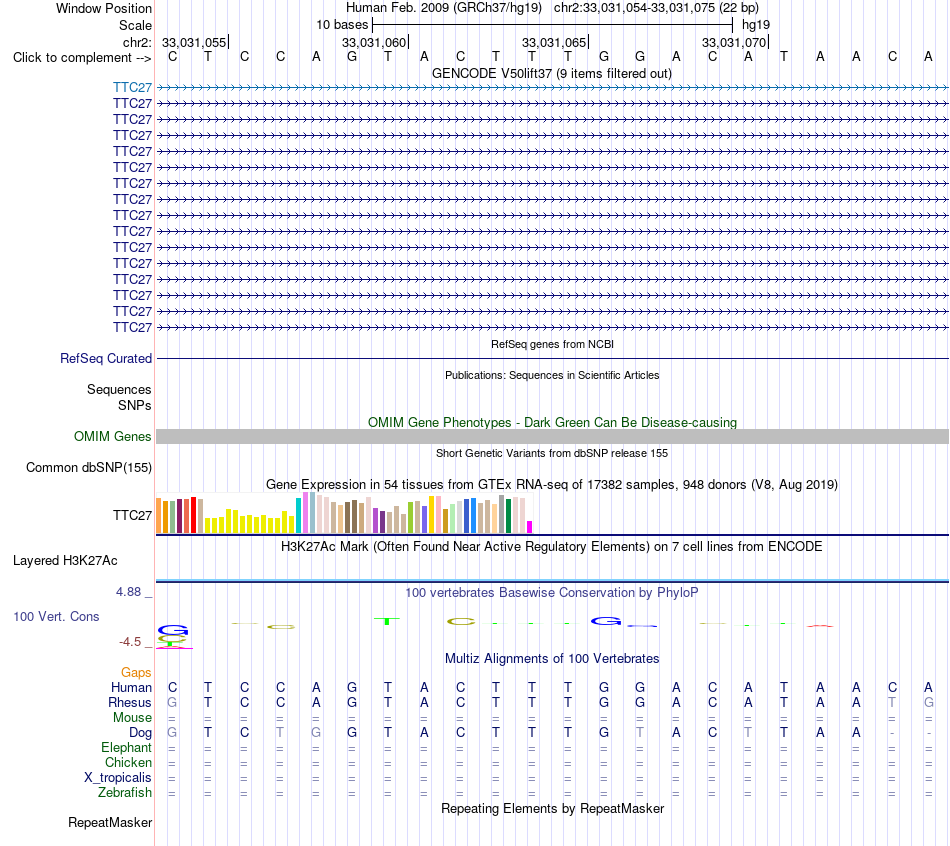Click the magenta bar ending the GTEx chart

point(530,527)
